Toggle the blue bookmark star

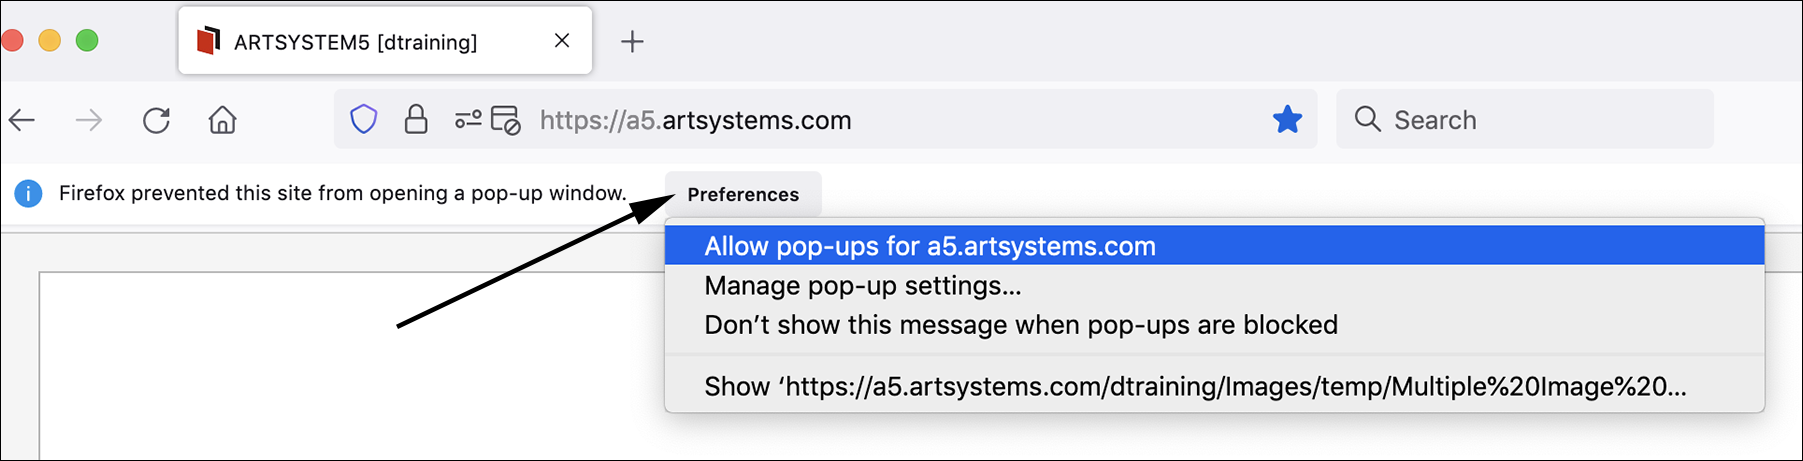pos(1287,120)
